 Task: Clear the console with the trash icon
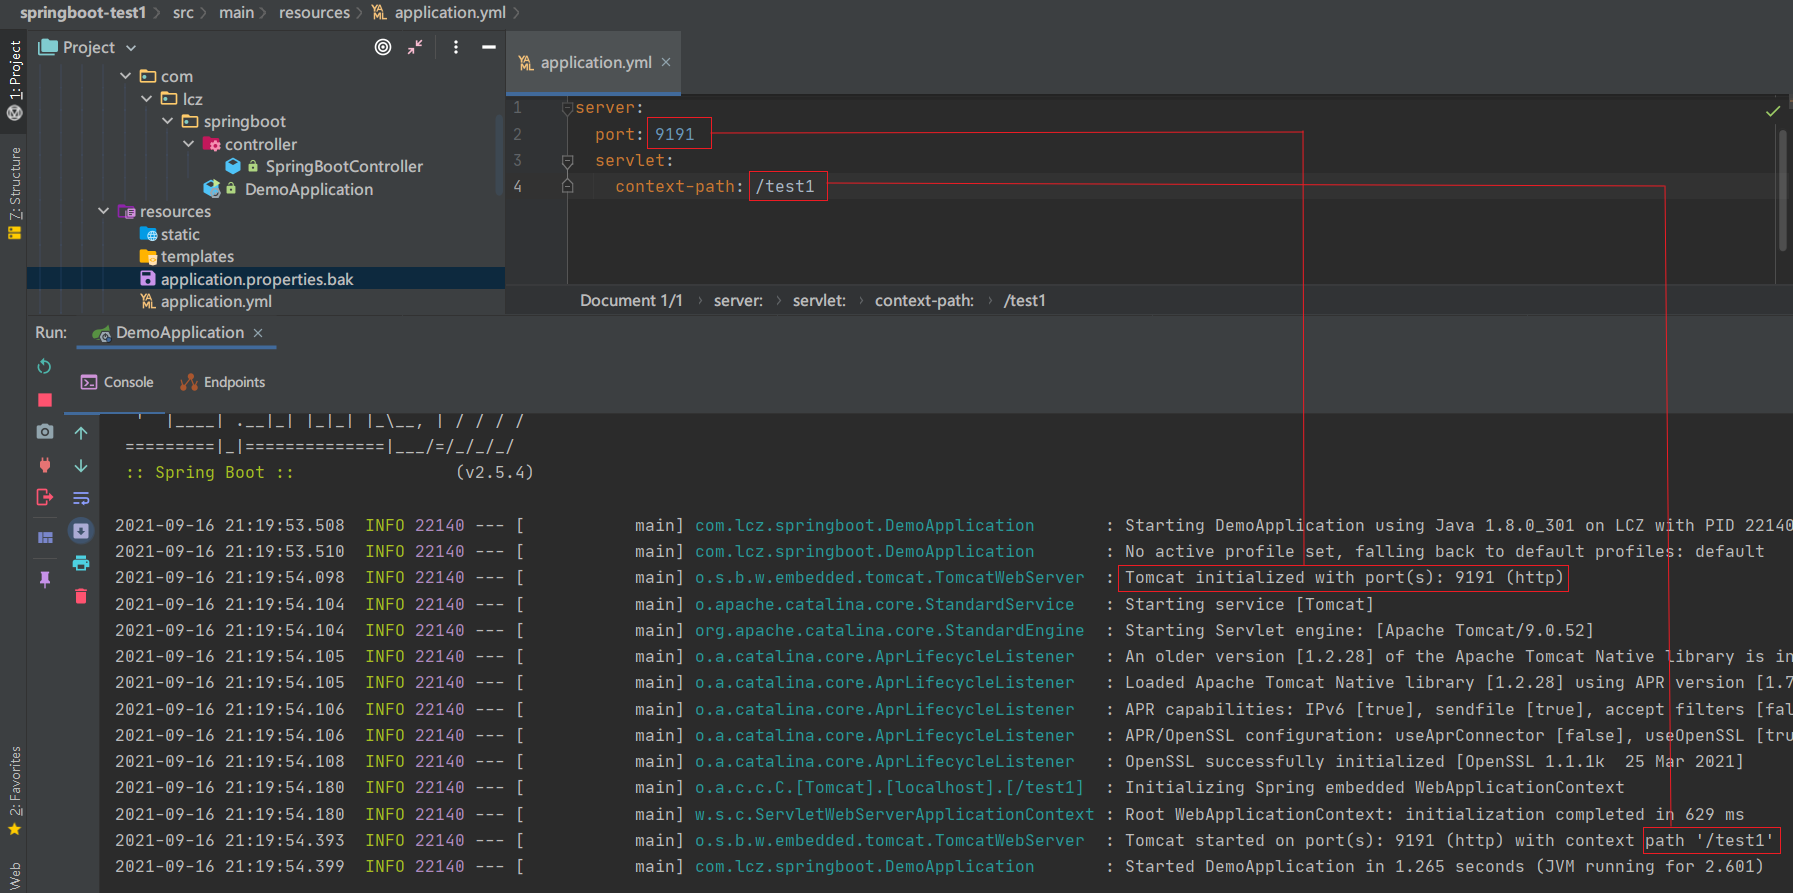(81, 596)
